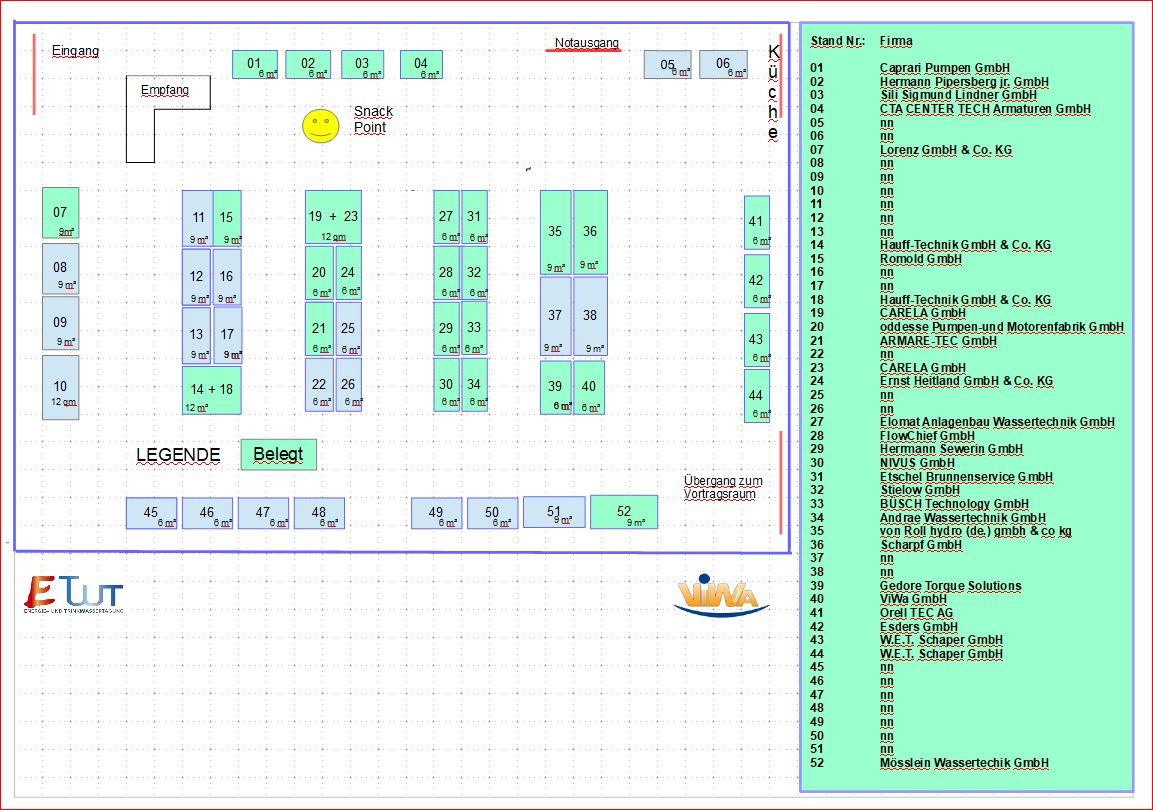Click CTA CENTER TECH Armaturen GmbH entry
The width and height of the screenshot is (1153, 810).
click(x=985, y=109)
